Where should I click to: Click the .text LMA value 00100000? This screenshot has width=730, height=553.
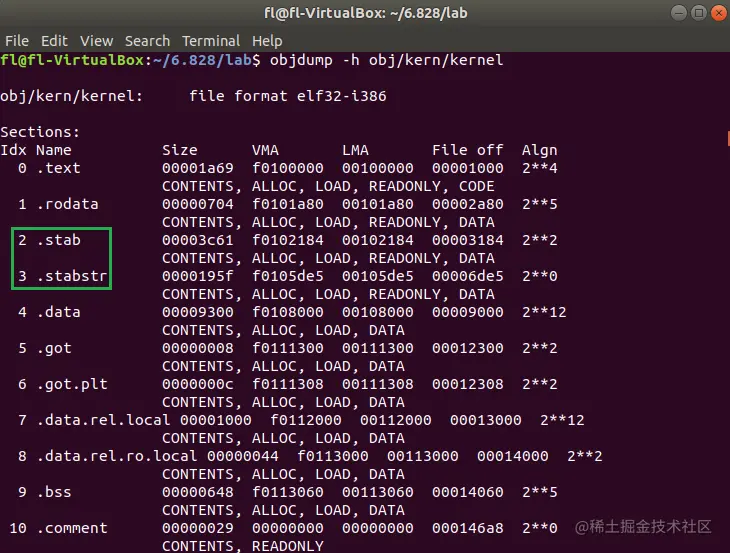378,168
